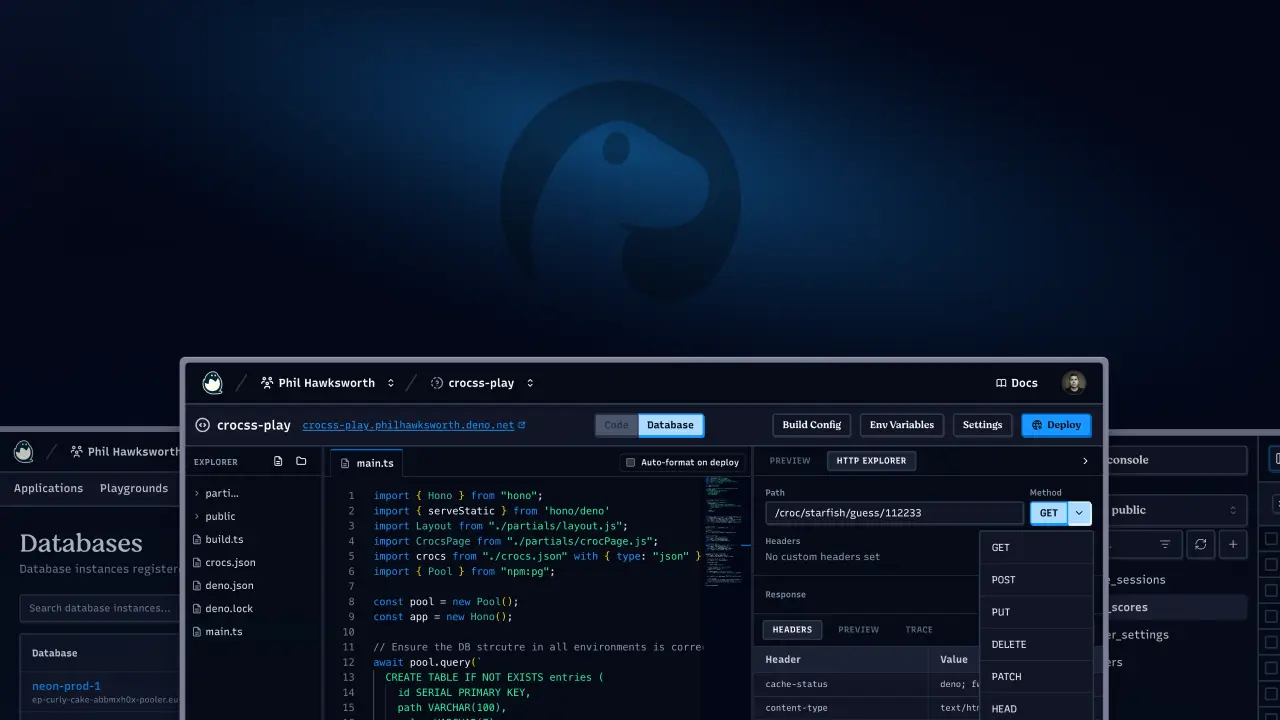Open Docs from the top bar
Image resolution: width=1280 pixels, height=720 pixels.
(1018, 383)
